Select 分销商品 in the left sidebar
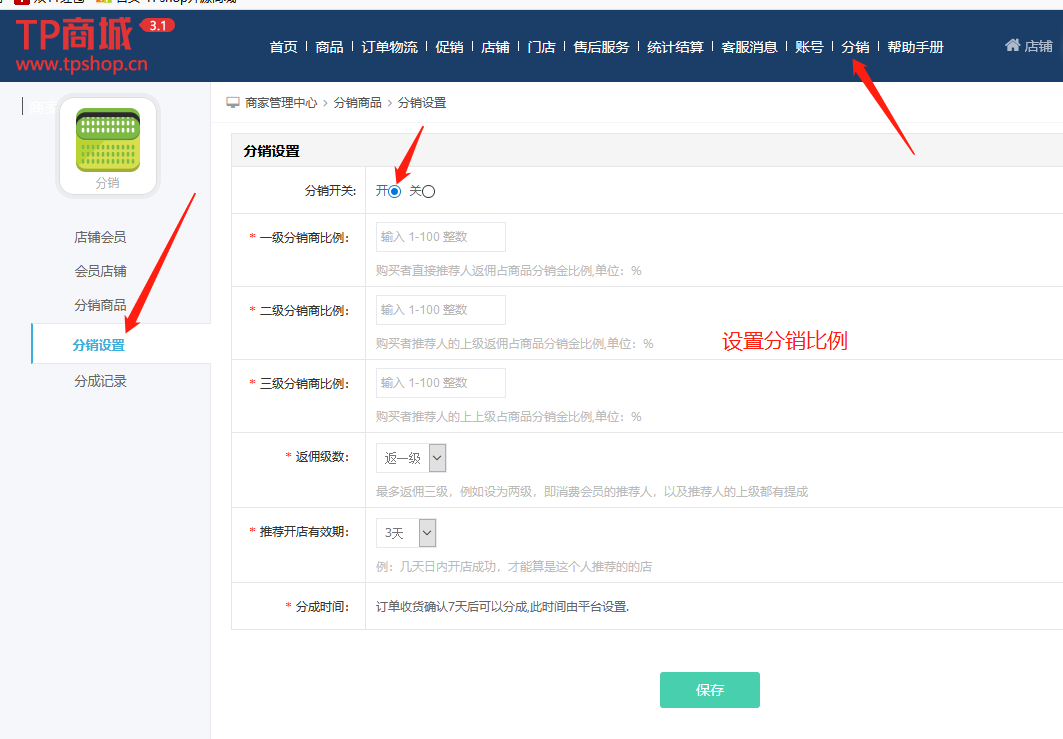 100,305
